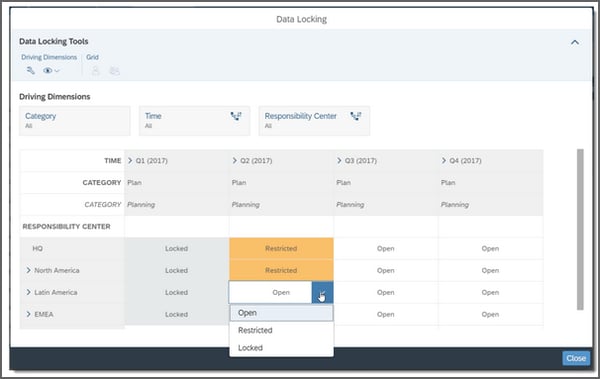Click the RESPONSIBILITY CENTER header label
Screen dimensions: 600x379
click(67, 226)
